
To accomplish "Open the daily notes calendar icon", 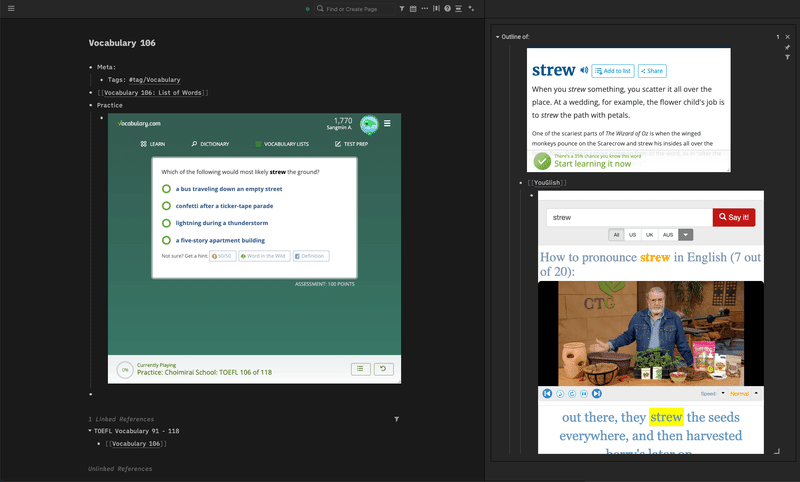I will 413,9.
